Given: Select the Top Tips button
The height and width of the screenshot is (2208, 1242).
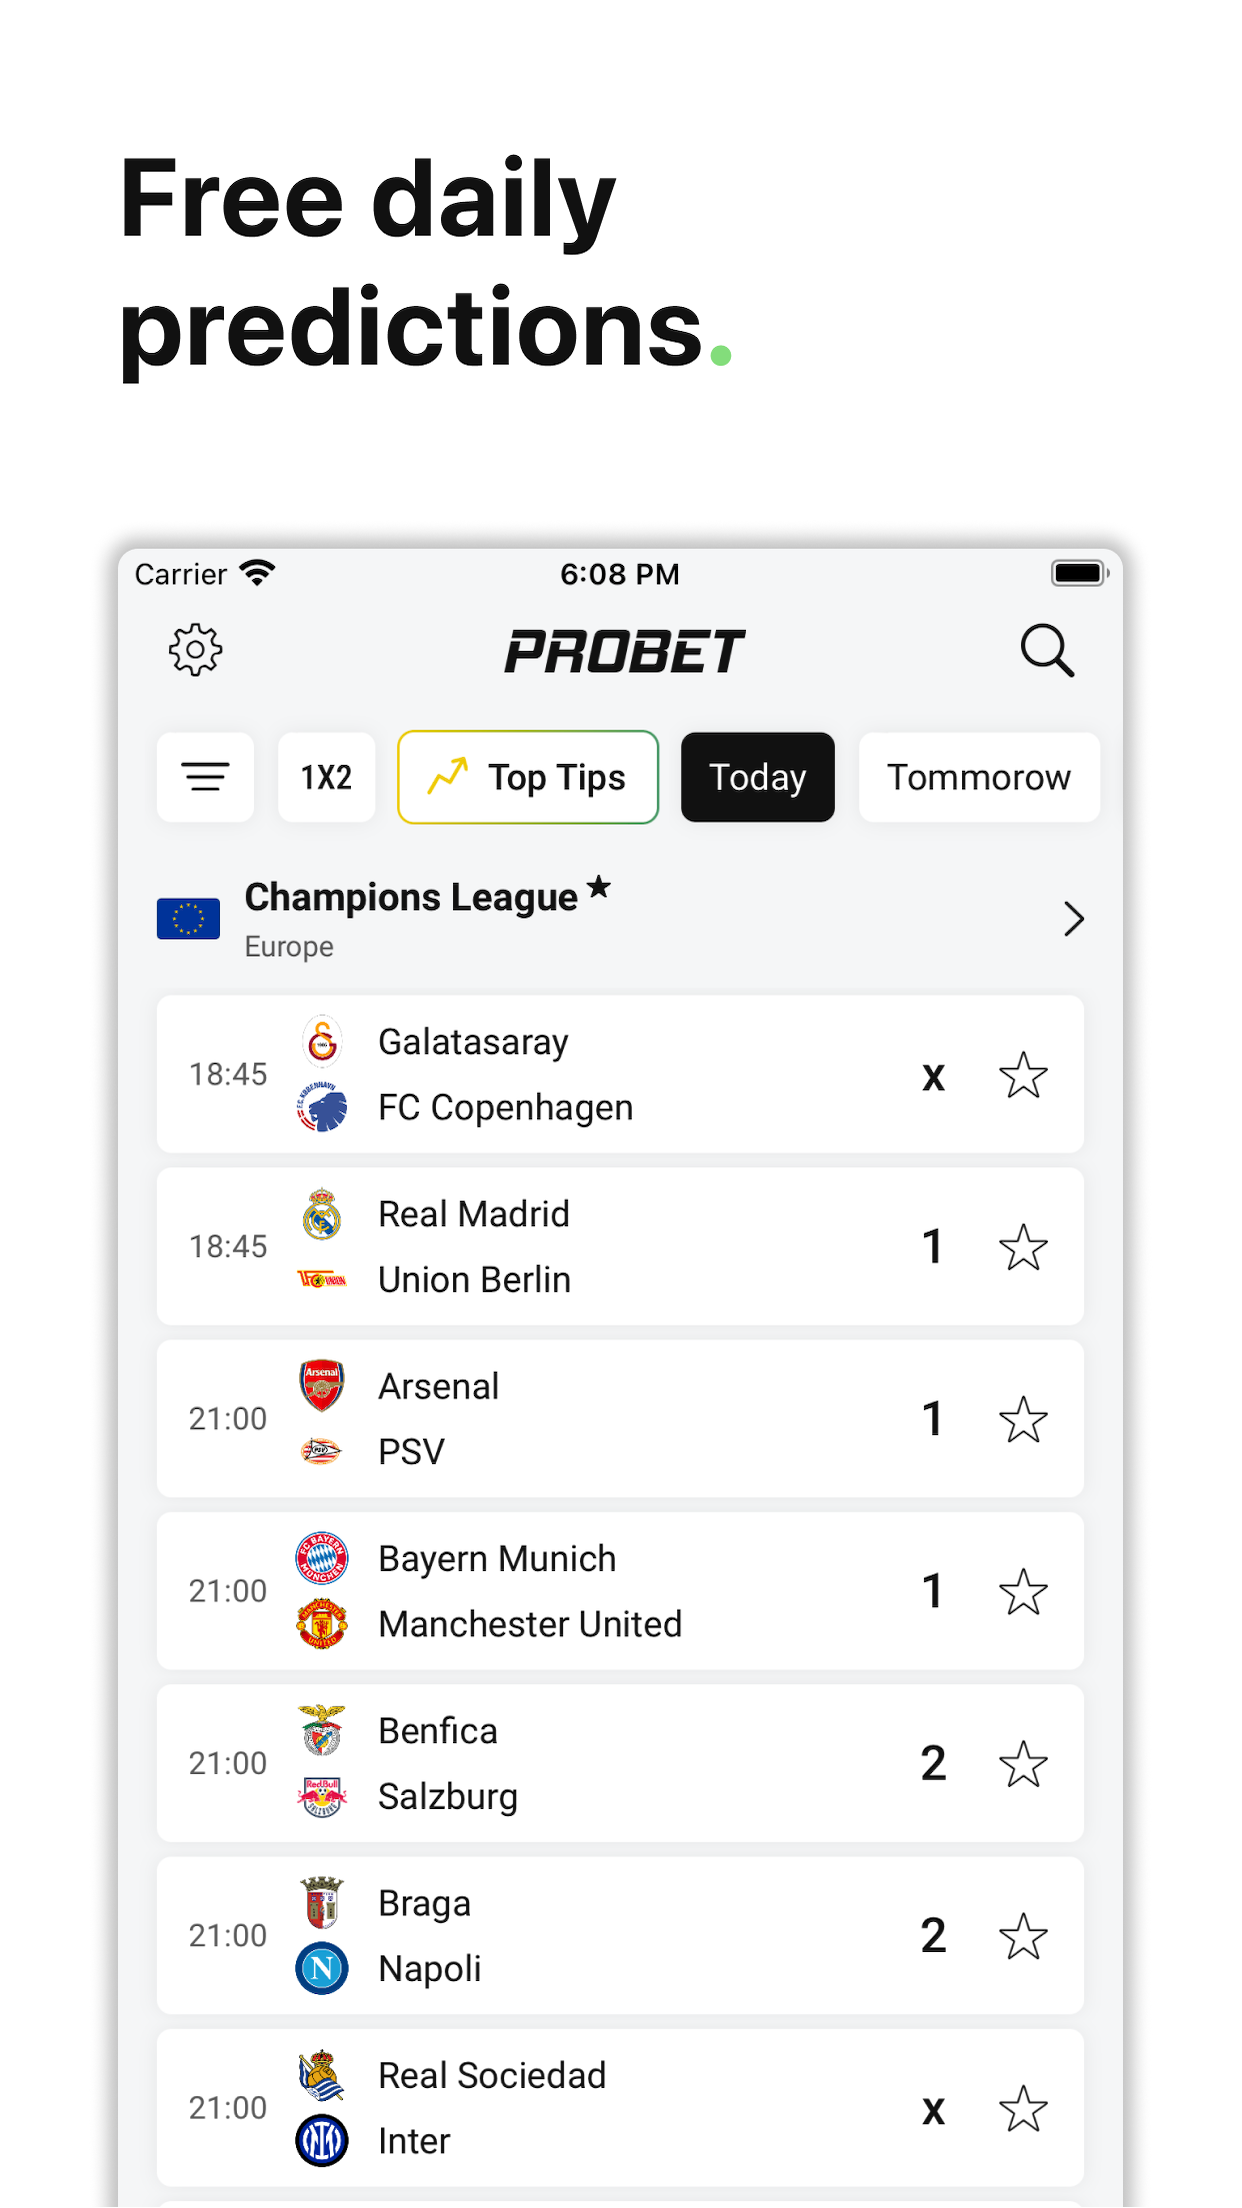Looking at the screenshot, I should pyautogui.click(x=528, y=777).
